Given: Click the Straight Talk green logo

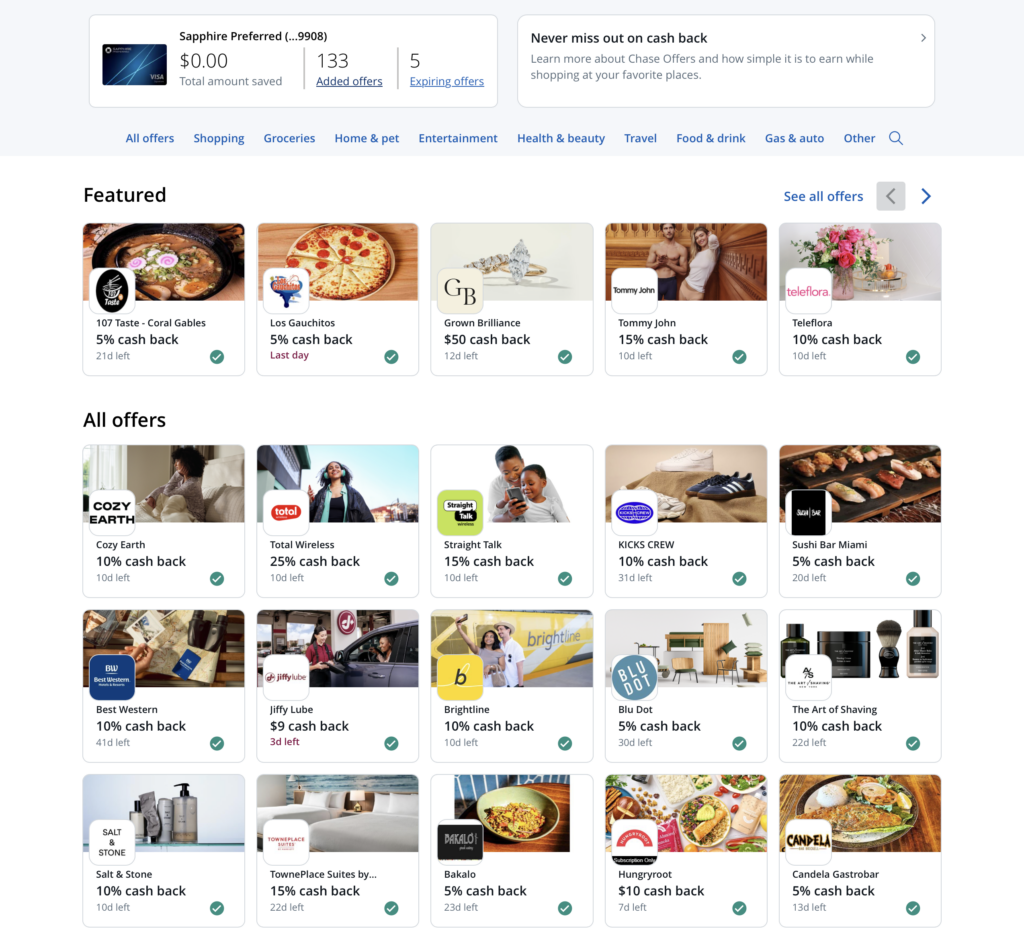Looking at the screenshot, I should click(460, 513).
